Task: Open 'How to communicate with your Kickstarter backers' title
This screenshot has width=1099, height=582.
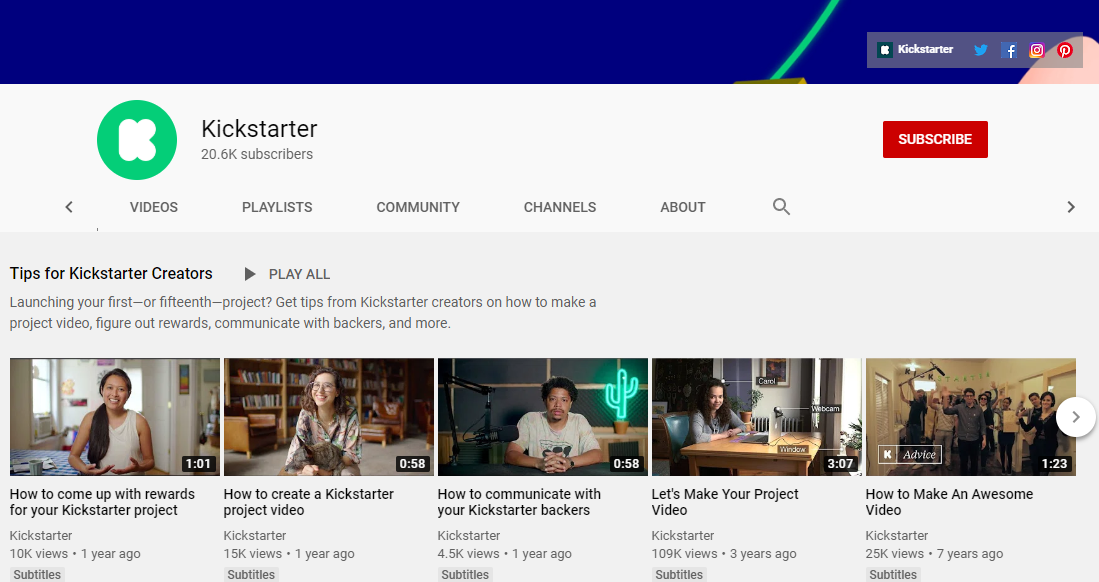Action: (x=519, y=502)
